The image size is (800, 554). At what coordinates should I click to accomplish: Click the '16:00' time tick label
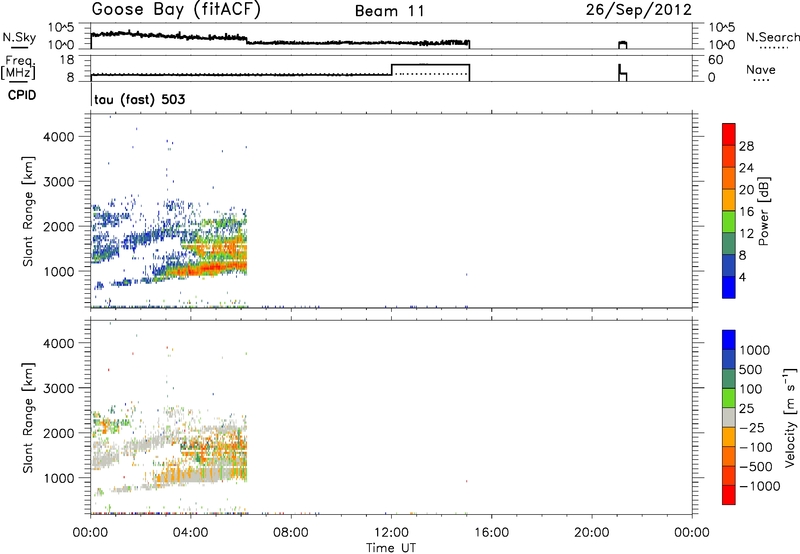(491, 533)
